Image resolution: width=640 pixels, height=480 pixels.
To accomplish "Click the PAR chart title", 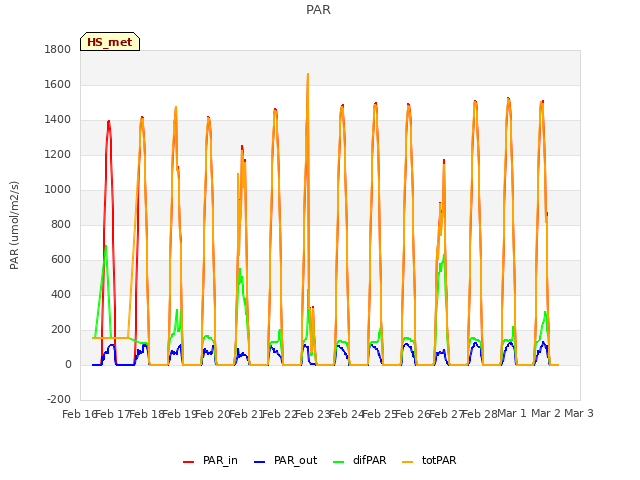I will click(x=318, y=9).
